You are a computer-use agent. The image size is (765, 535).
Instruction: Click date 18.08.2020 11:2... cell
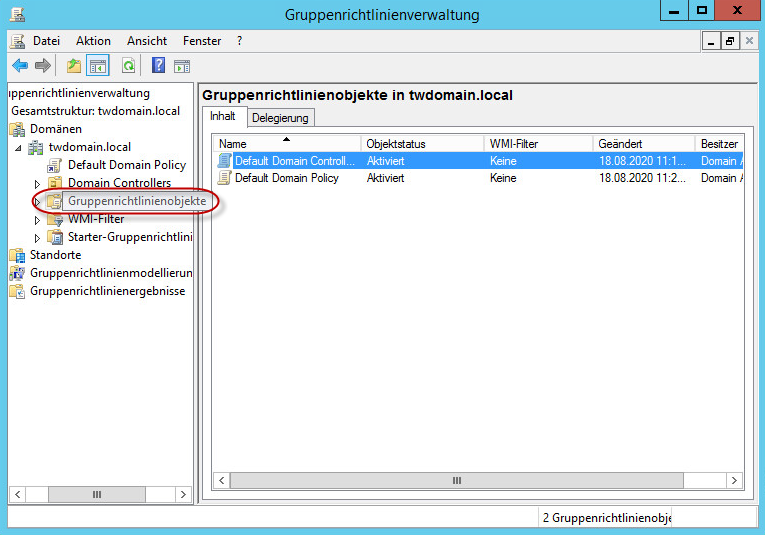(642, 178)
